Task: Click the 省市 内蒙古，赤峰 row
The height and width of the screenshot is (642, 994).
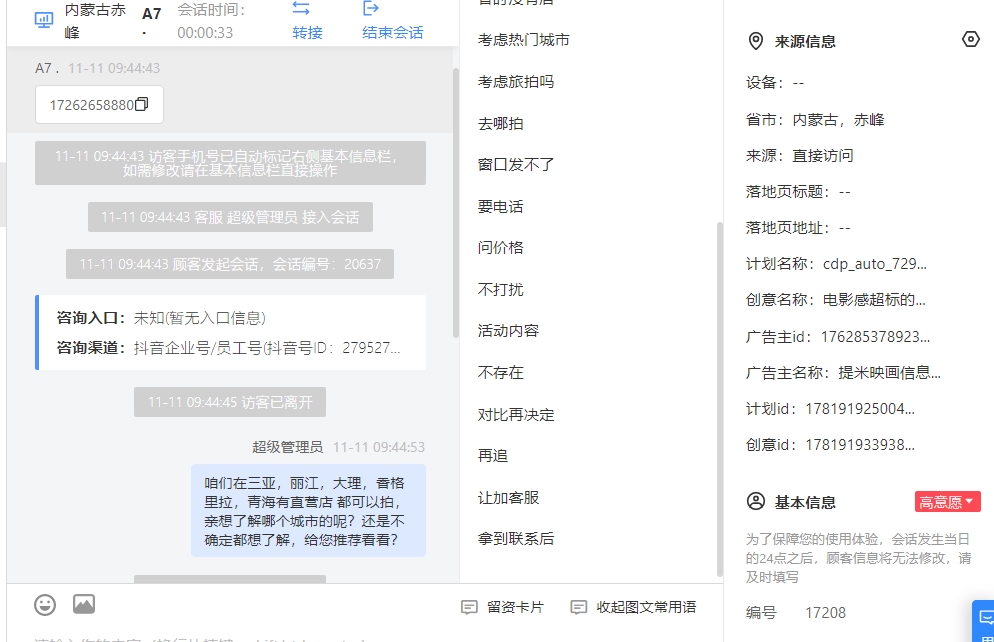Action: click(815, 120)
